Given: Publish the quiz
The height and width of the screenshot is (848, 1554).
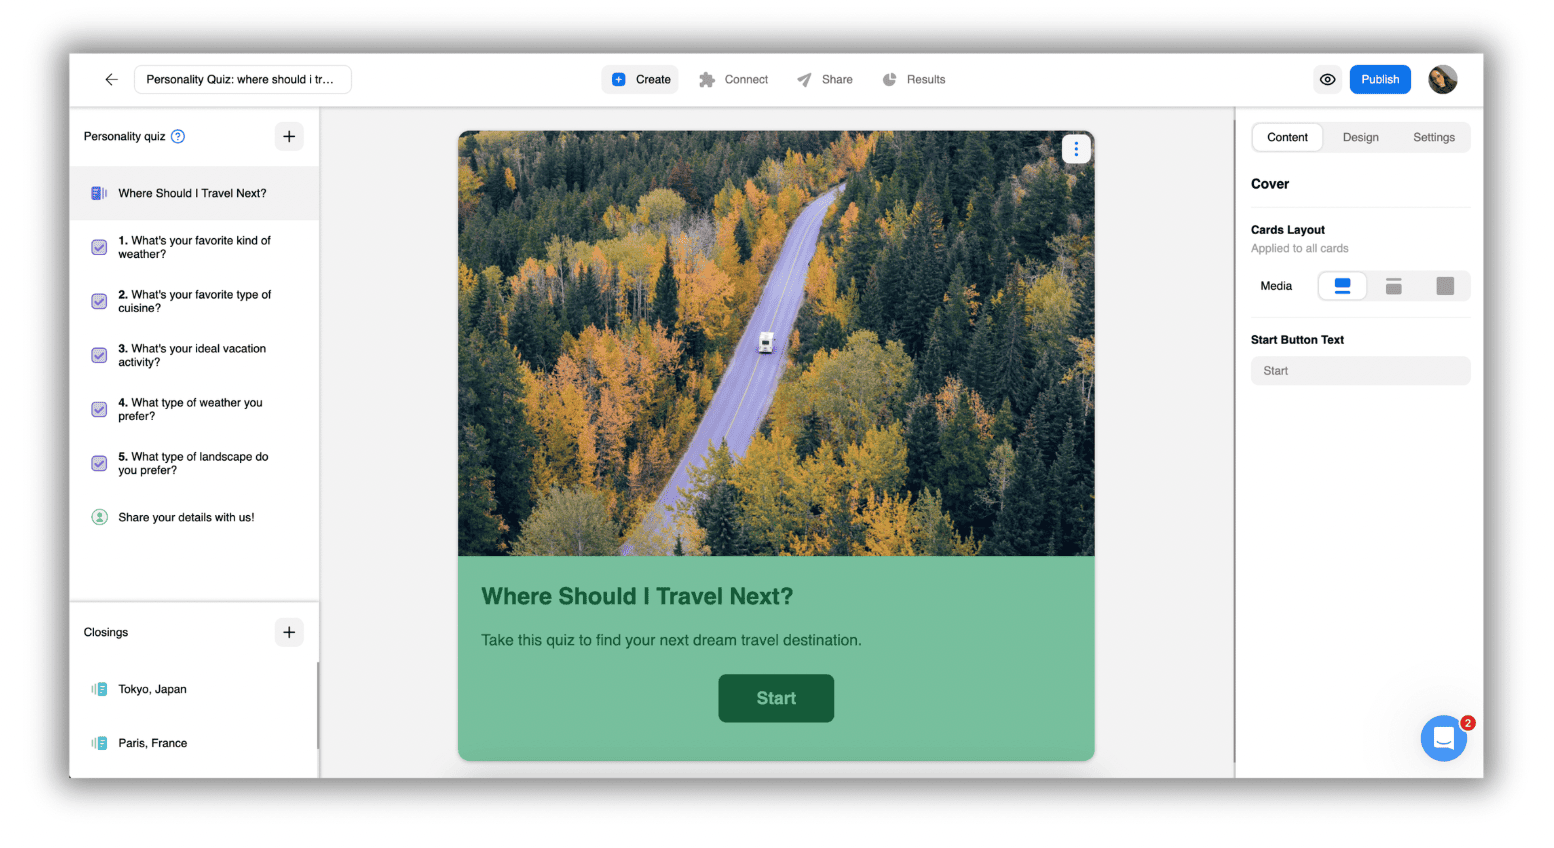Looking at the screenshot, I should pyautogui.click(x=1380, y=79).
